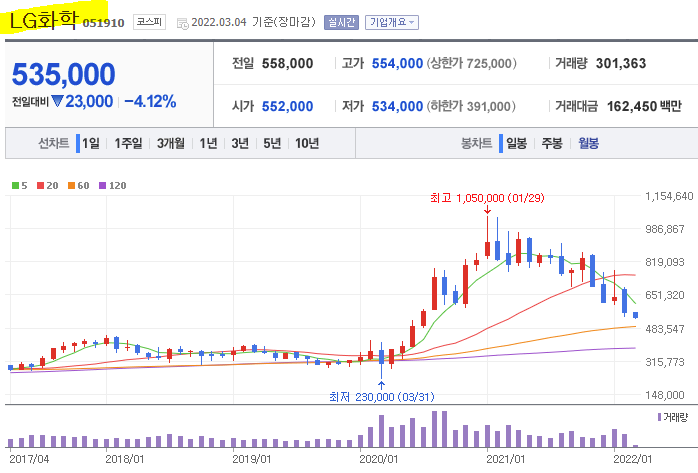This screenshot has height=473, width=698.
Task: Click the 2018/01 x-axis date label
Action: point(125,459)
